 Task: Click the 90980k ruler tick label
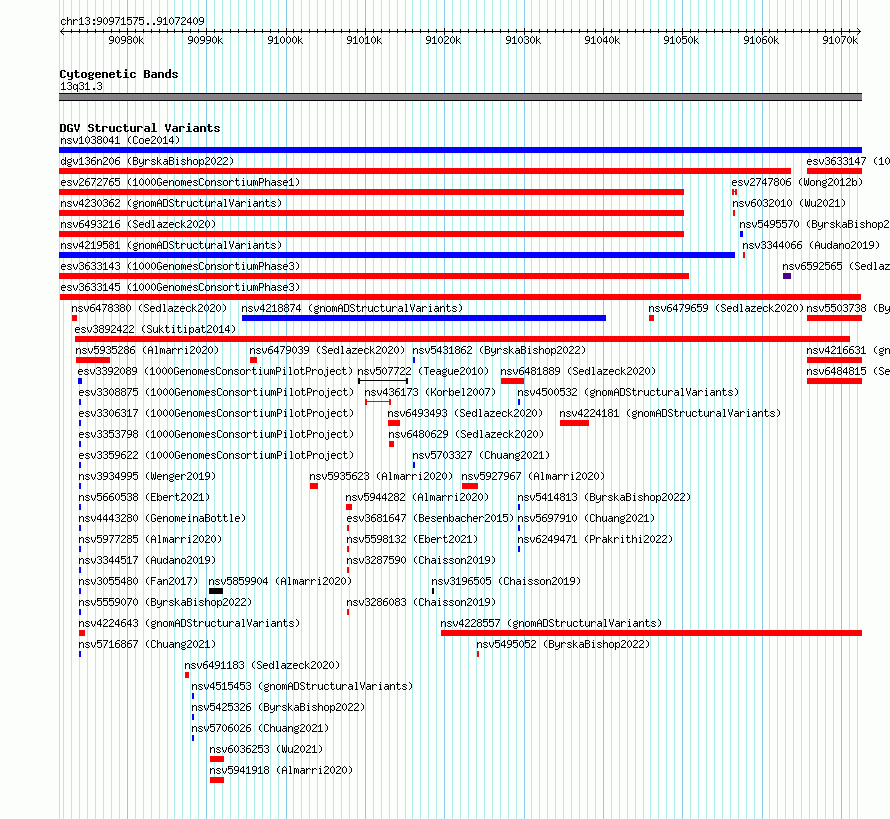click(x=126, y=40)
